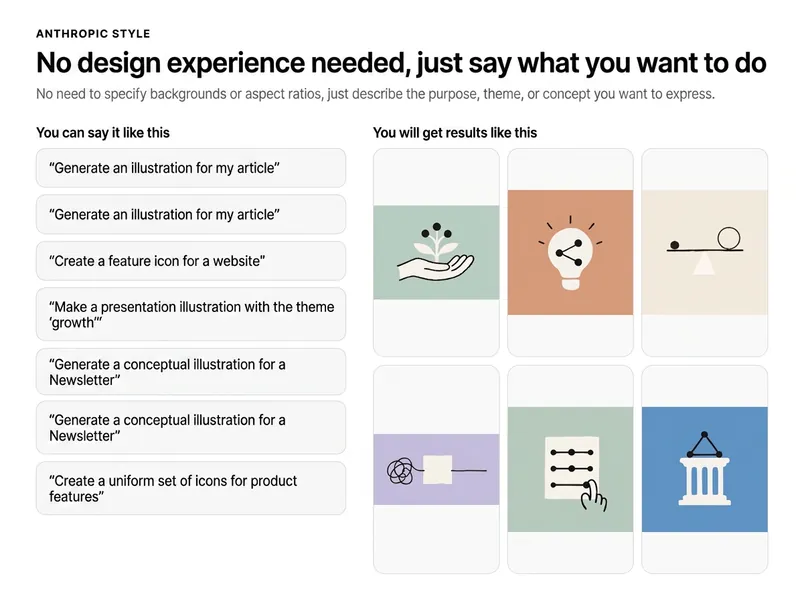Screen dimensions: 800x600
Task: Select the lightbulb with share symbol icon
Action: point(570,253)
